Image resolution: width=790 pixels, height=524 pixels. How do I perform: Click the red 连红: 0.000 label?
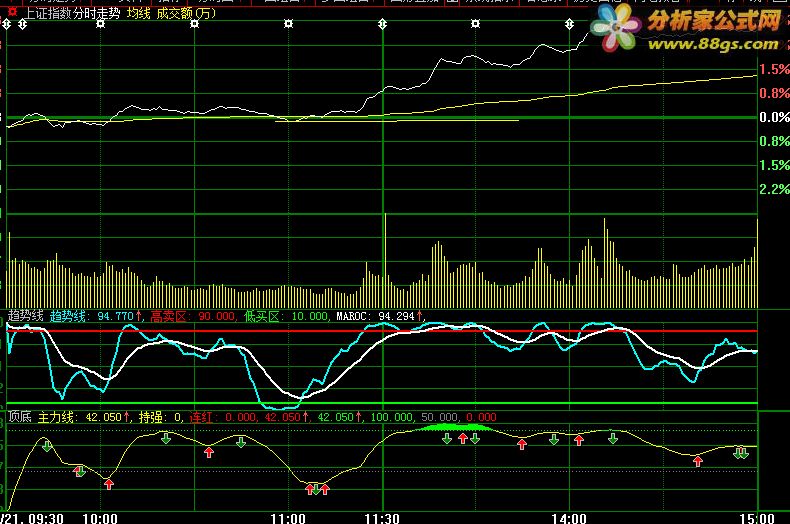pos(223,417)
